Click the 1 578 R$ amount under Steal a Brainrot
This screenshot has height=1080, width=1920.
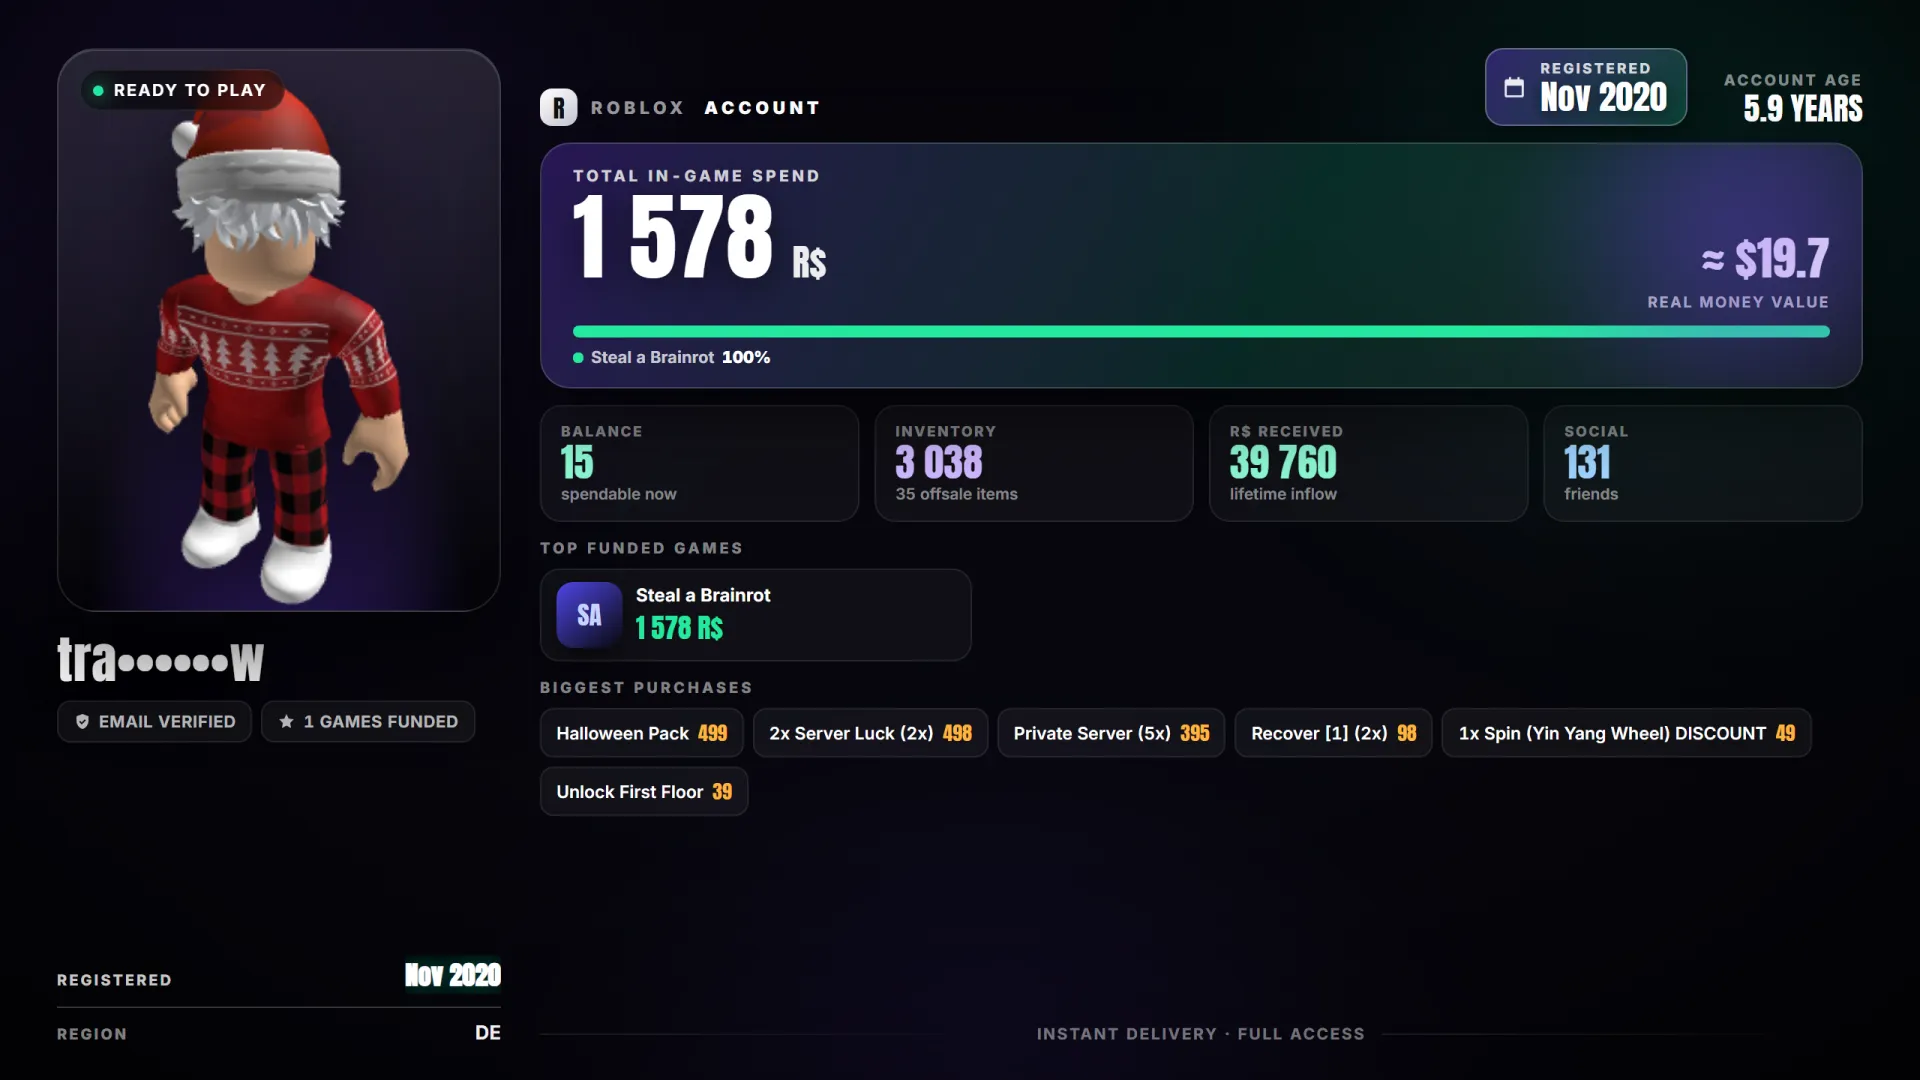point(679,628)
